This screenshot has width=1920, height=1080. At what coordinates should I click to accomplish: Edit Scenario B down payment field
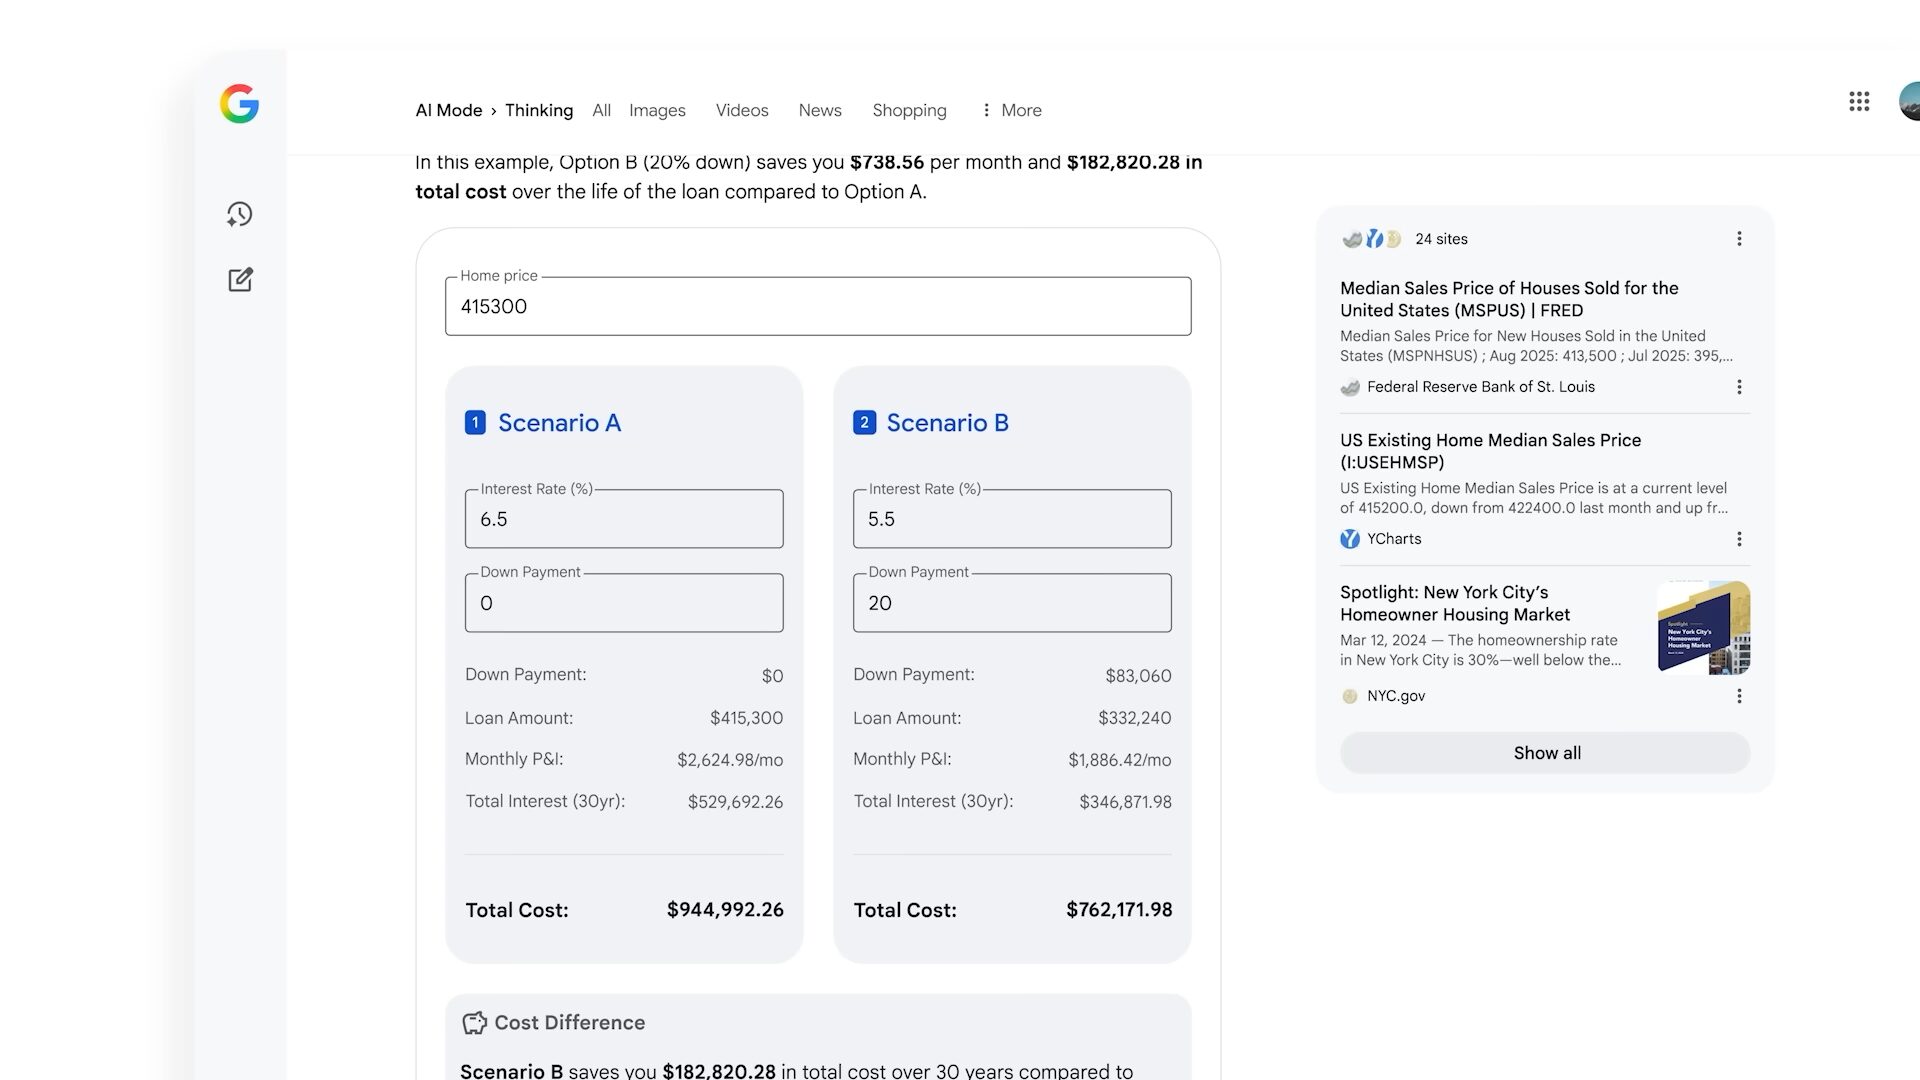[x=1011, y=603]
